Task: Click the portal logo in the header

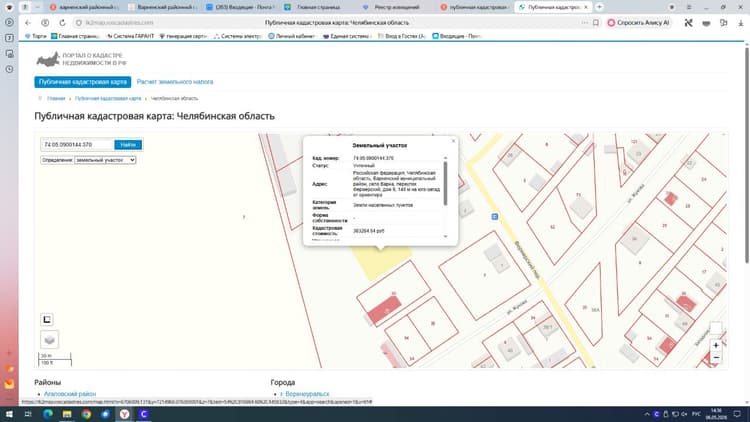Action: click(x=81, y=59)
